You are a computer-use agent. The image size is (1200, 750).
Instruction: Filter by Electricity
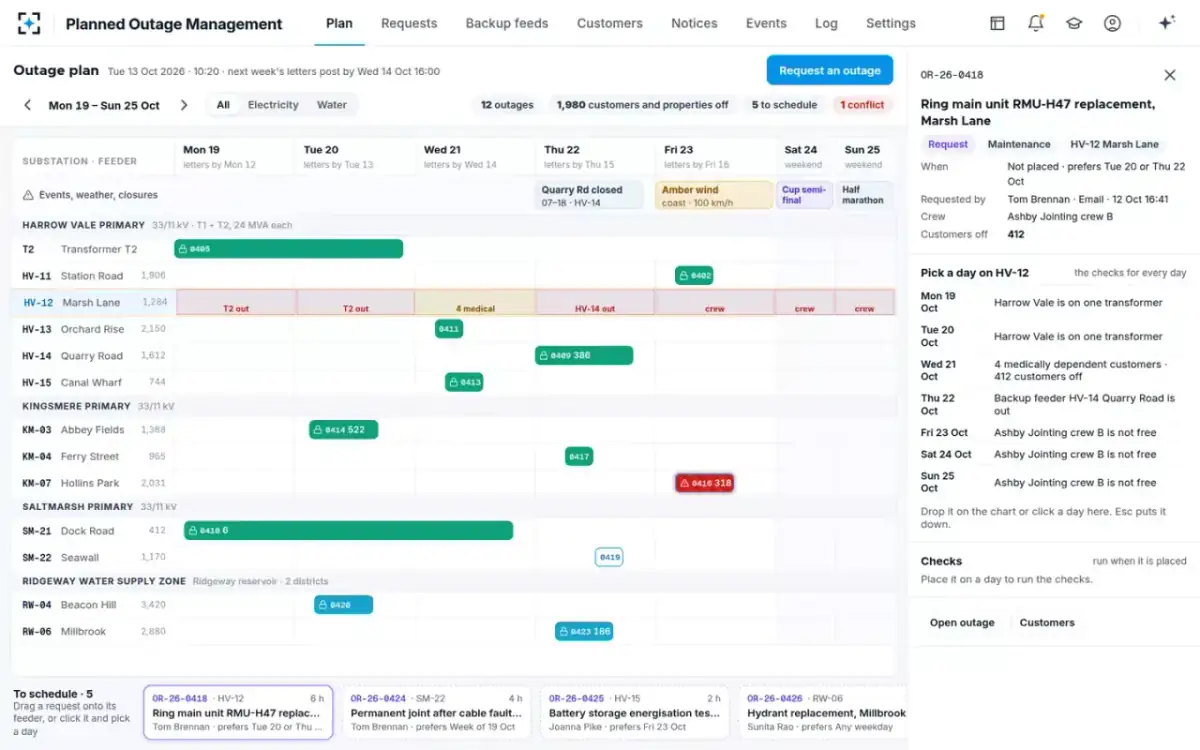273,105
